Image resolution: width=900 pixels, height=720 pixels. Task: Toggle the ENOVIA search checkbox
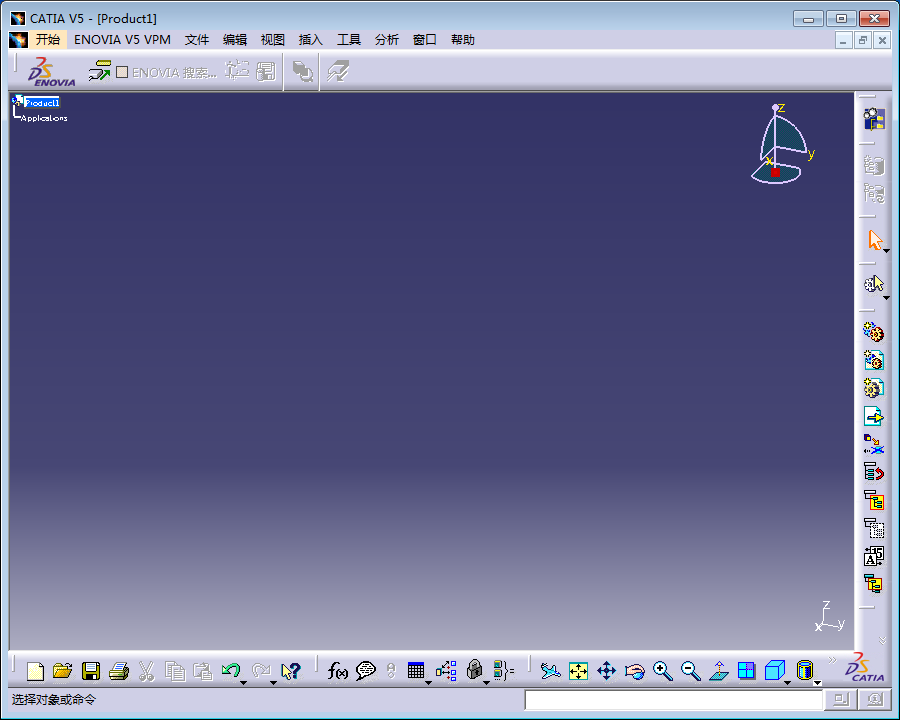(122, 72)
